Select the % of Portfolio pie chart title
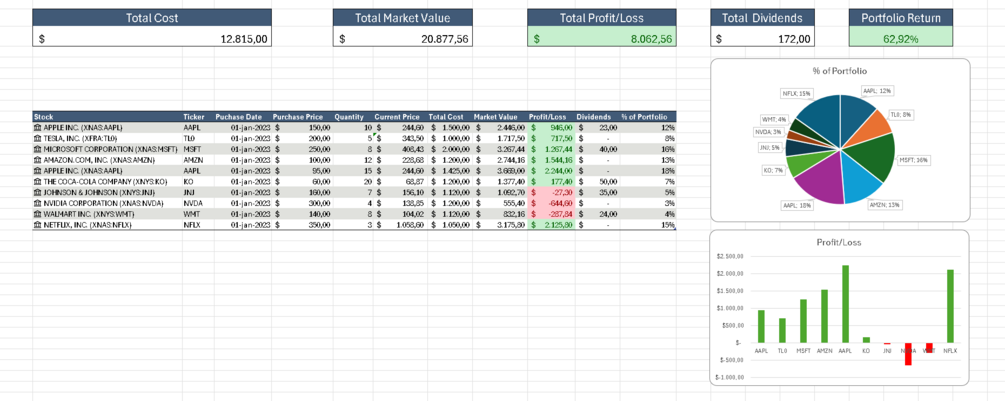 click(x=840, y=70)
